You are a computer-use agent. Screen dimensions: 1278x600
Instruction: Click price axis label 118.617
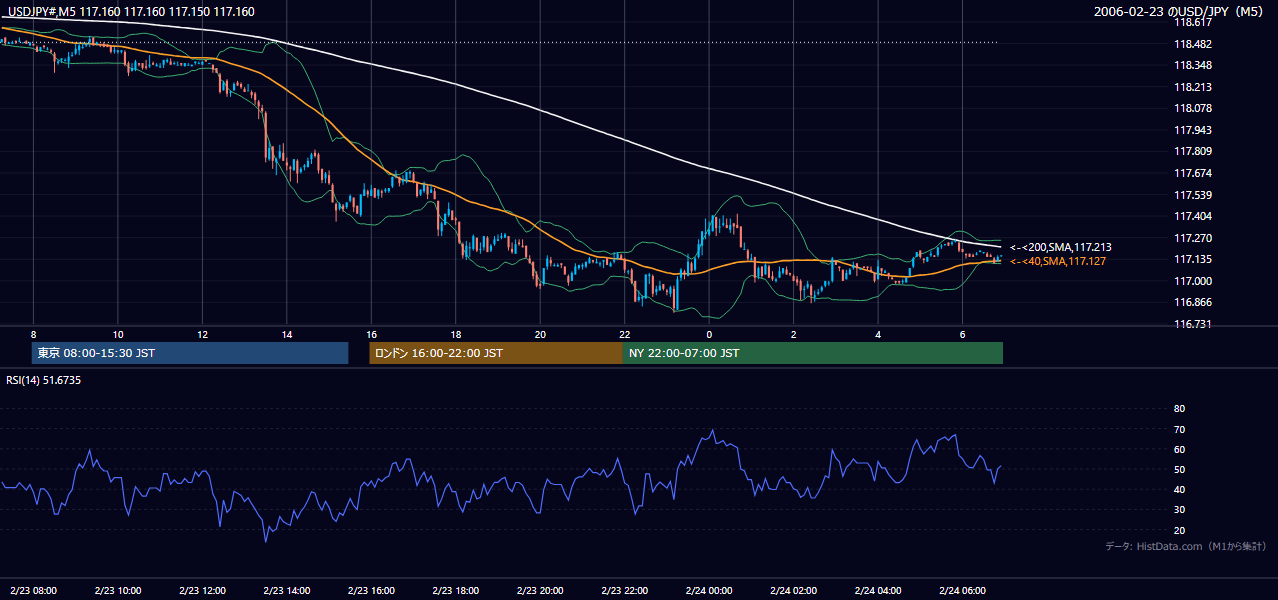point(1192,22)
